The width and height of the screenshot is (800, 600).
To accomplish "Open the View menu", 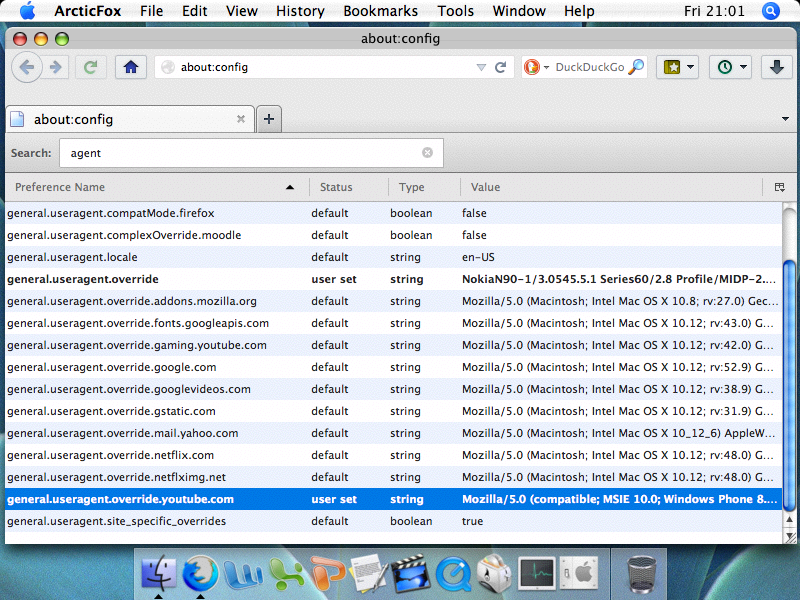I will pos(242,11).
